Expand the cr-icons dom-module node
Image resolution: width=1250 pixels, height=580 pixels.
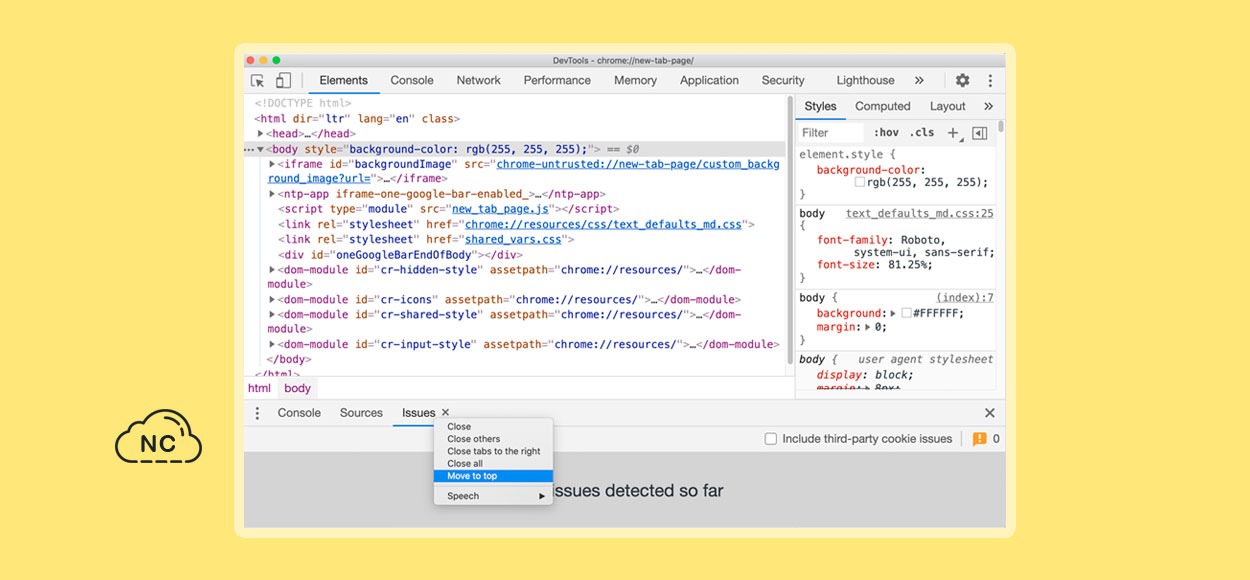click(x=273, y=300)
